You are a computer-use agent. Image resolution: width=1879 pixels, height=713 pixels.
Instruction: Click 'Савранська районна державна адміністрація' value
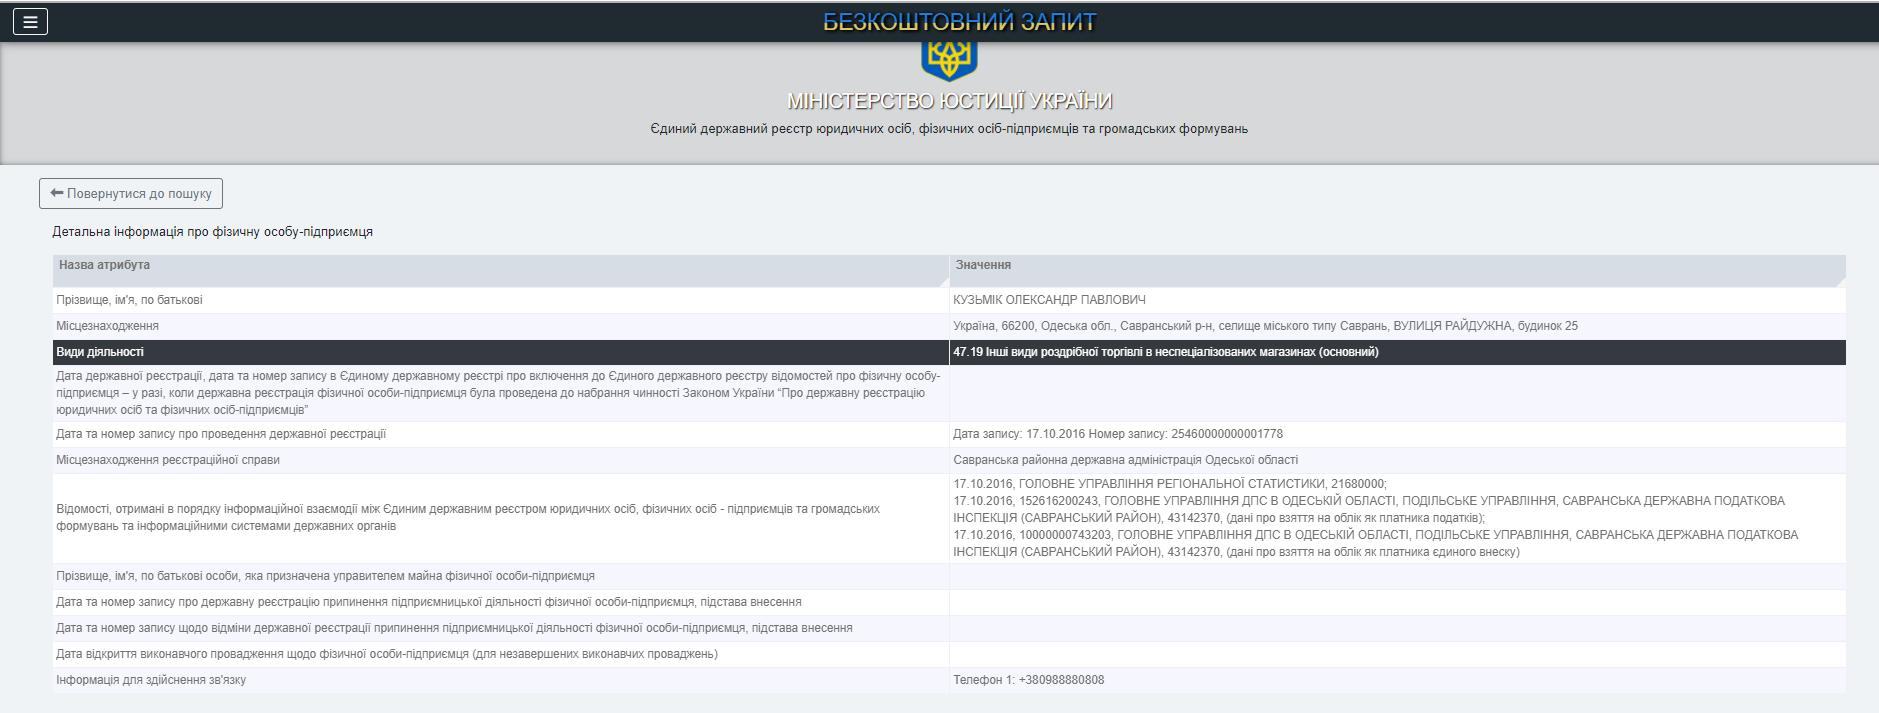coord(1125,460)
